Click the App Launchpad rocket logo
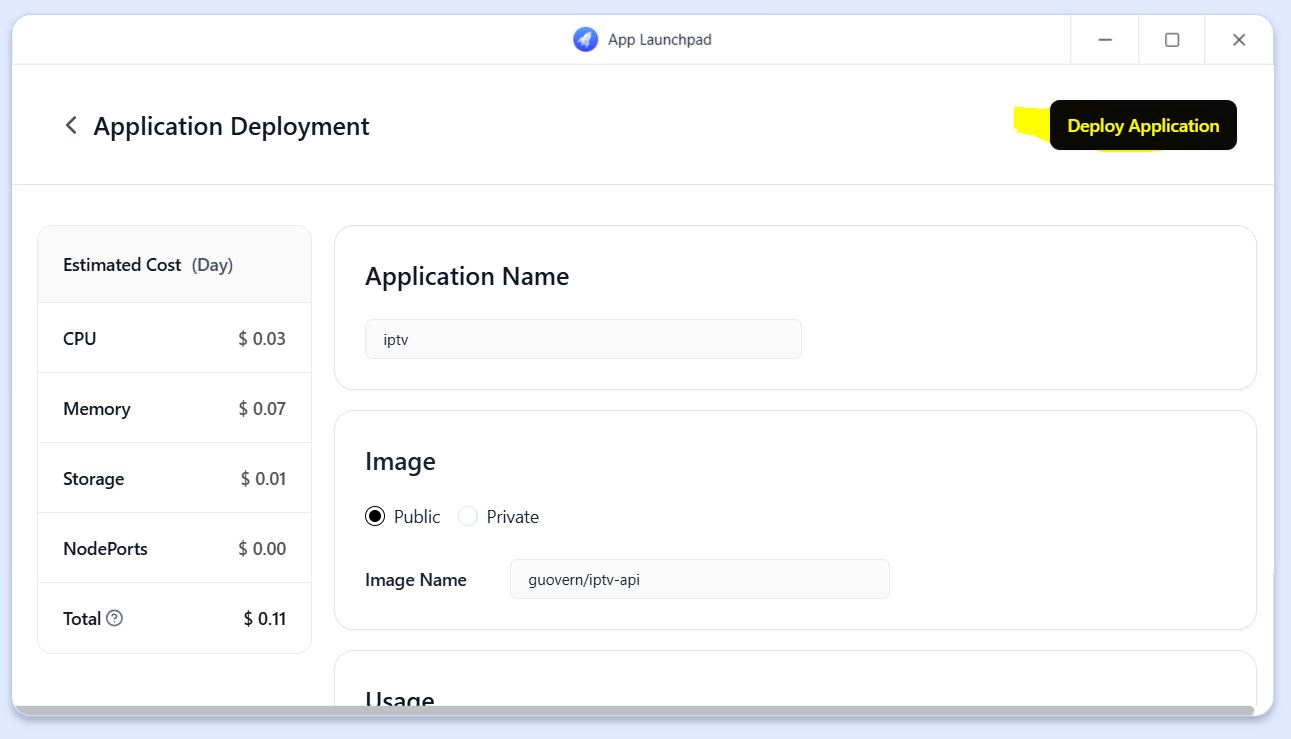1291x739 pixels. coord(585,40)
